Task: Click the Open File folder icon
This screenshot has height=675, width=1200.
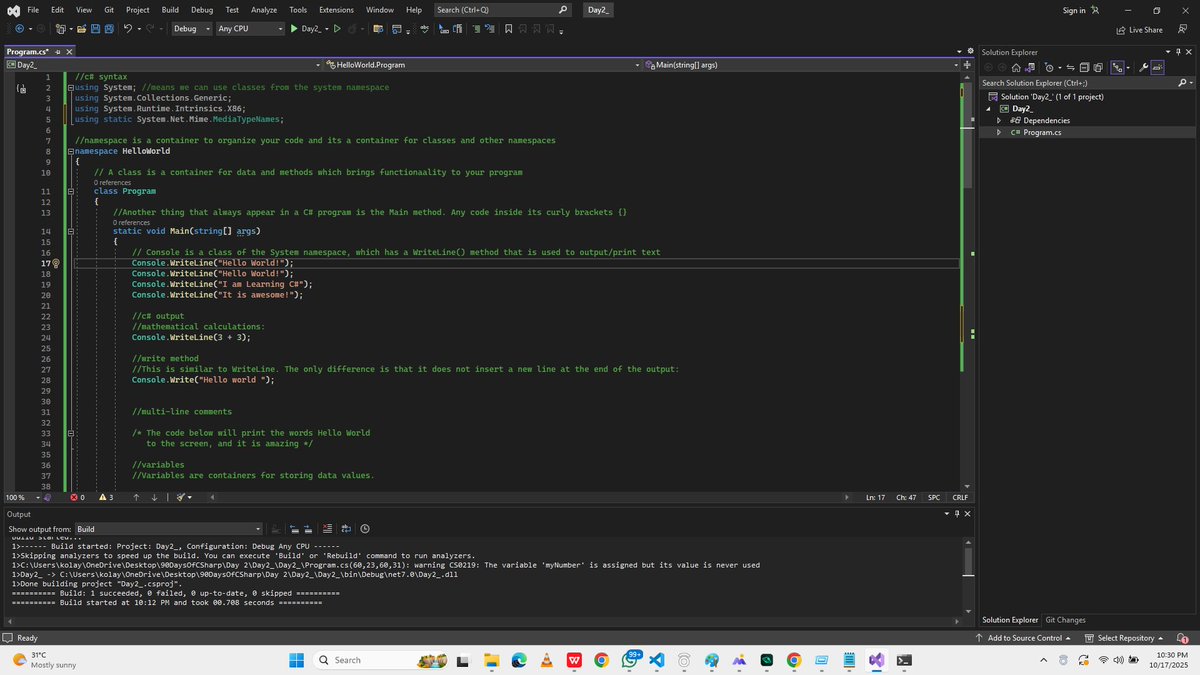Action: pos(81,29)
